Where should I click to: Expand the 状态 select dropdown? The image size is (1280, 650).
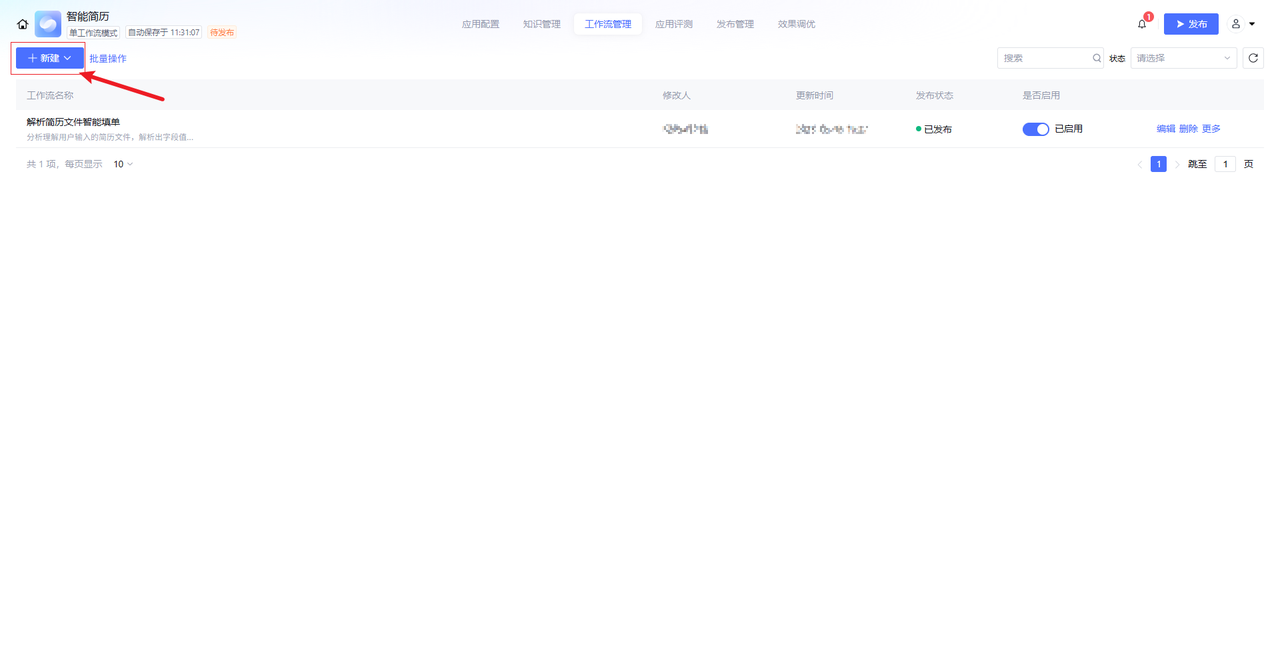pyautogui.click(x=1183, y=58)
